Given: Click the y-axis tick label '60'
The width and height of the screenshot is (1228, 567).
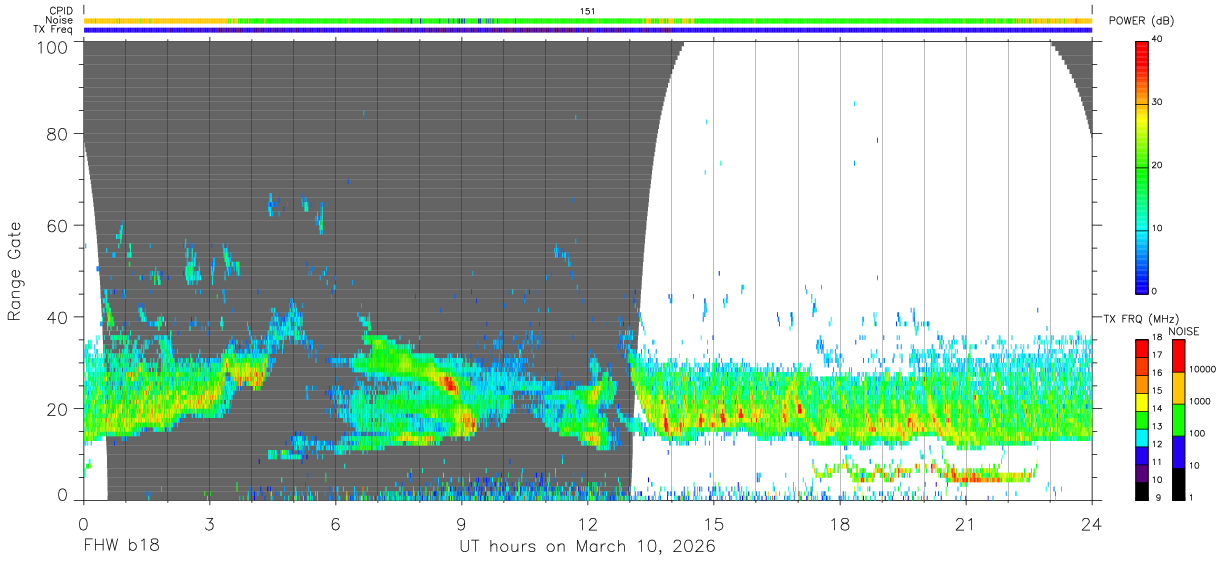Looking at the screenshot, I should [58, 226].
